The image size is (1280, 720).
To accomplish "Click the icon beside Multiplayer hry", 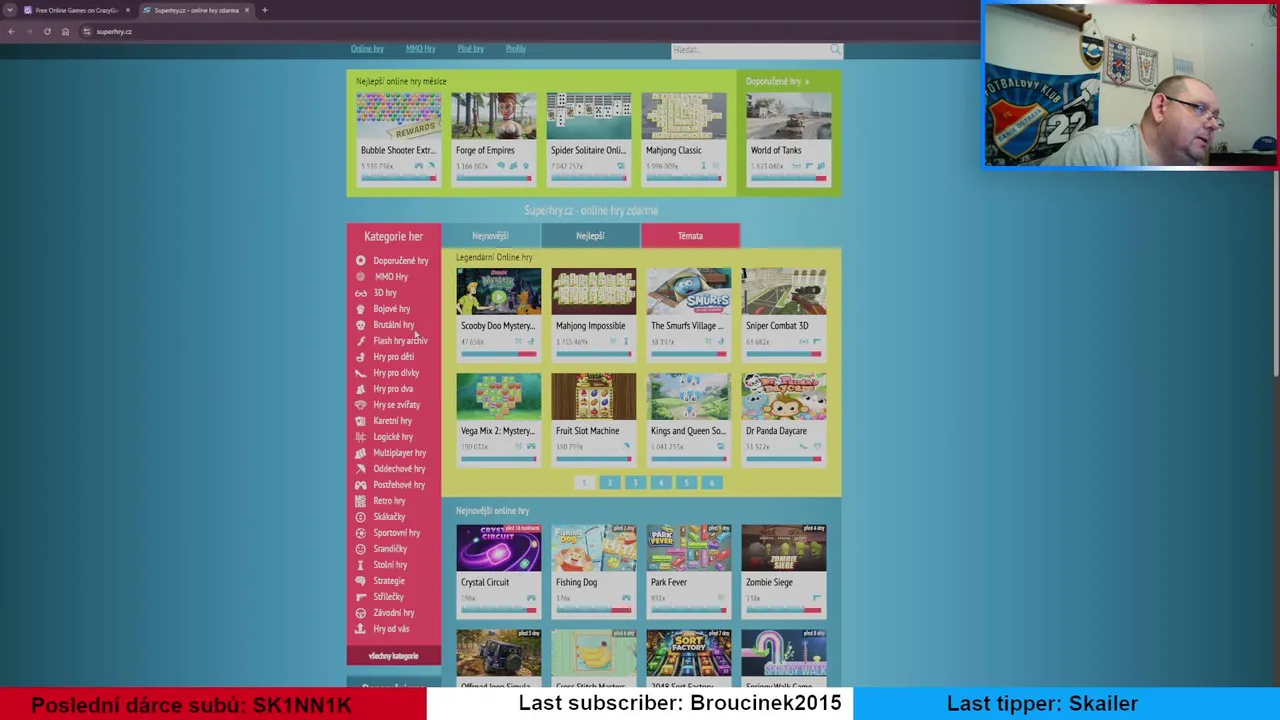I will click(361, 453).
